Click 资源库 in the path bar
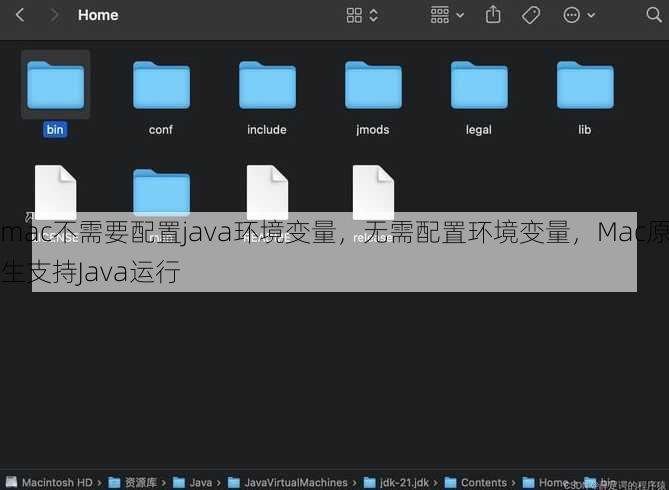669x490 pixels. 133,482
